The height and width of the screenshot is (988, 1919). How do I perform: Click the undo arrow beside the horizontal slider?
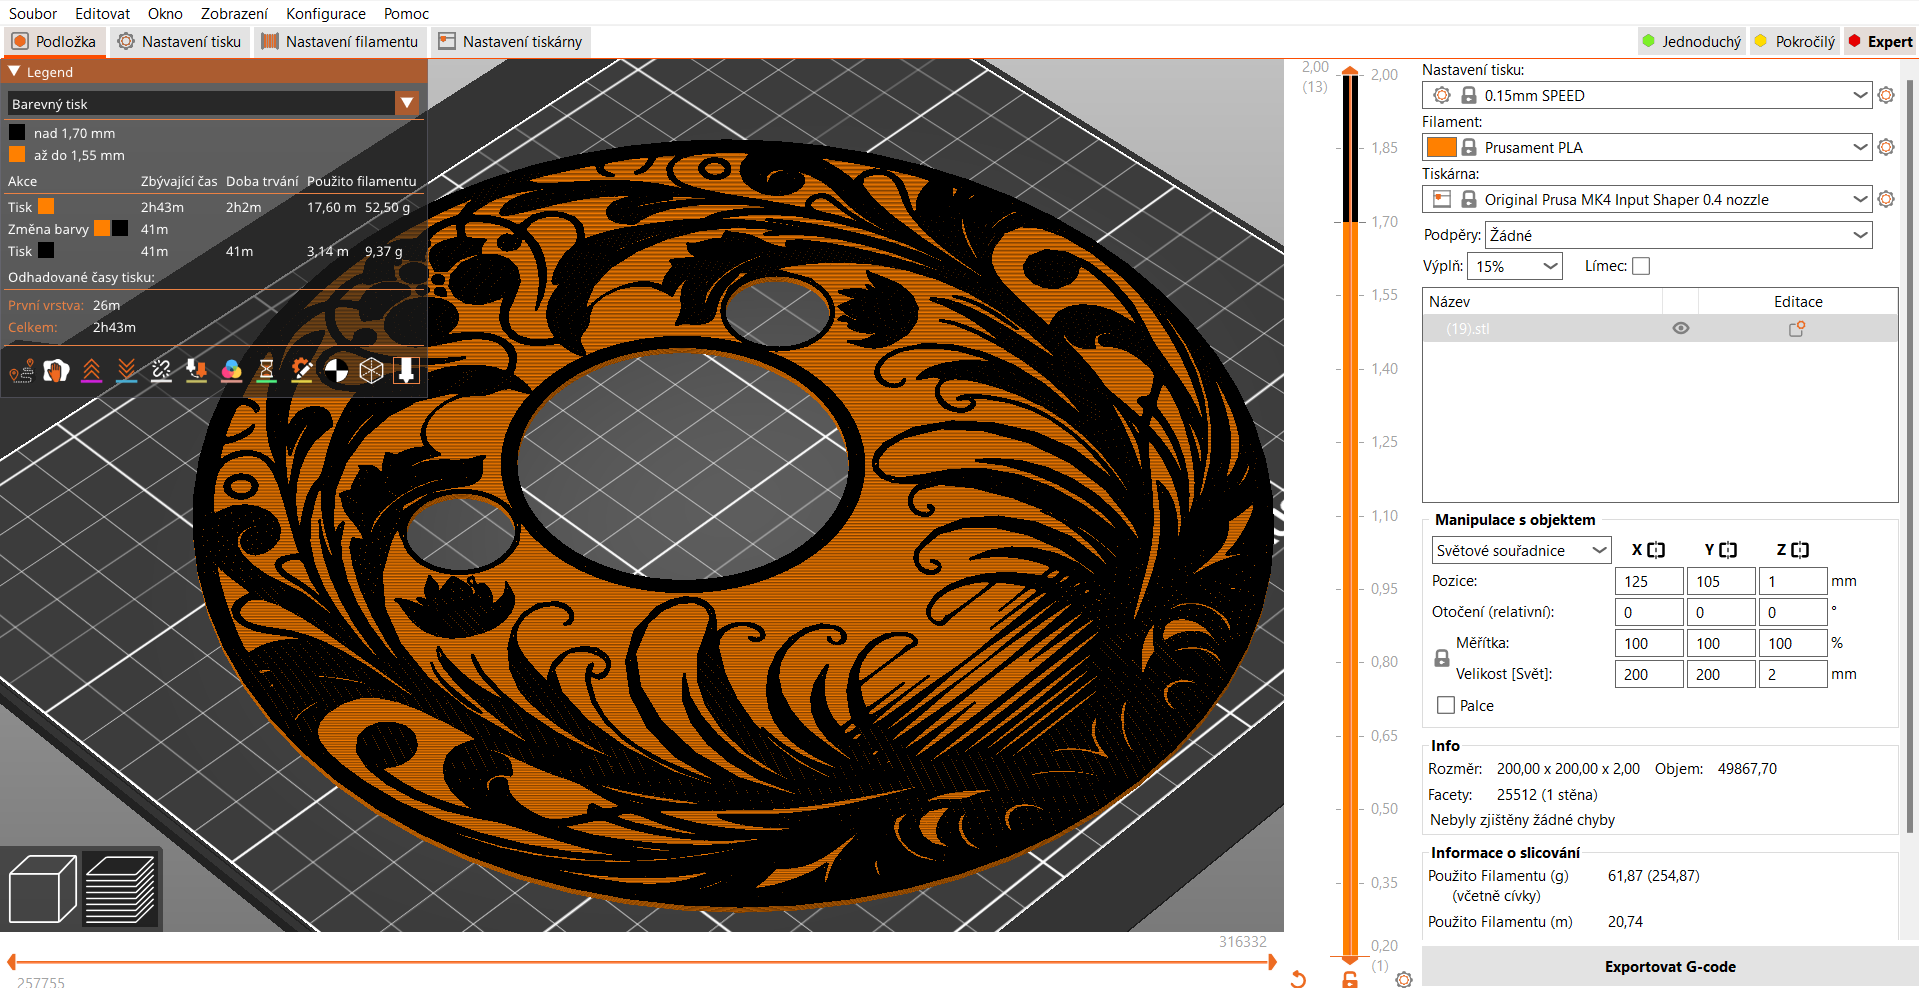[x=1298, y=979]
